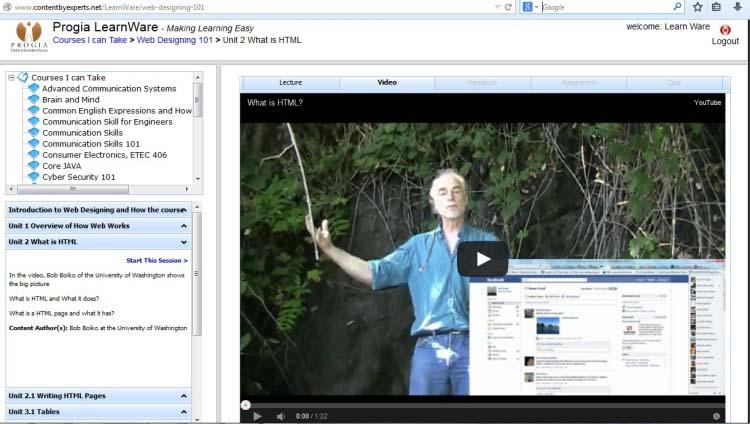Expand Unit 1 Overview of How Web Works
The height and width of the screenshot is (424, 750).
click(x=184, y=226)
